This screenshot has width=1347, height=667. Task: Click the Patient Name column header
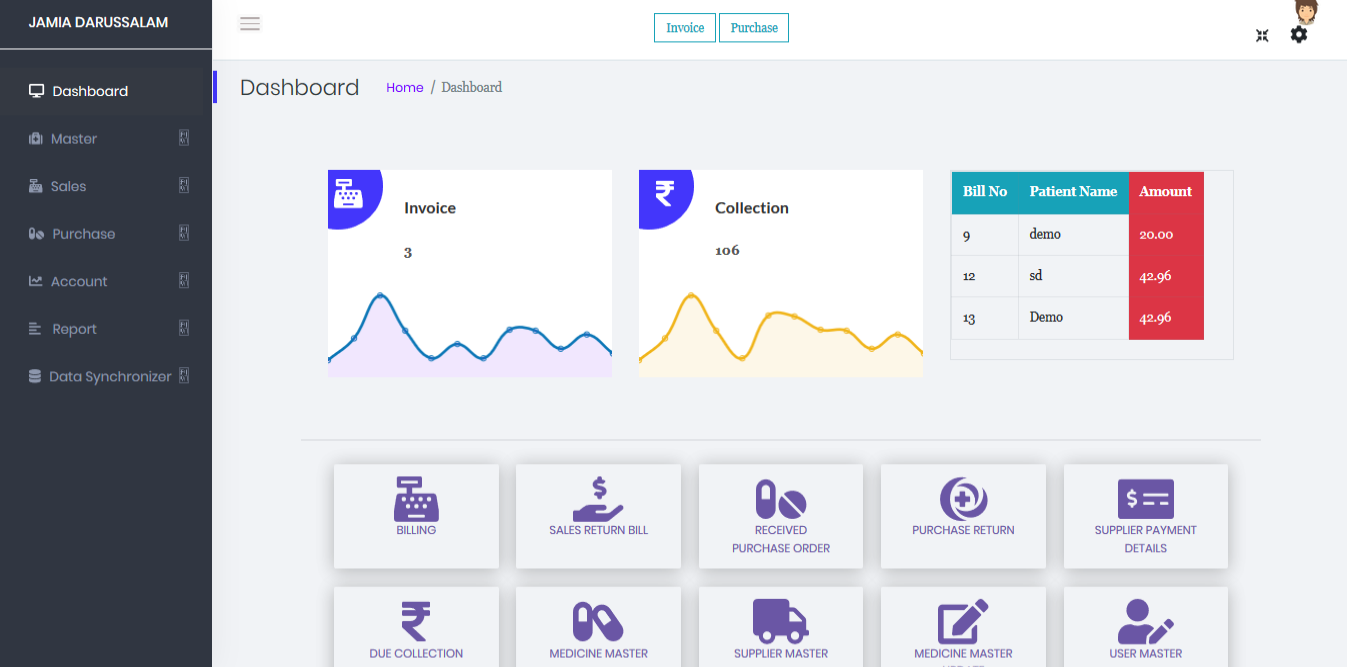click(x=1074, y=192)
